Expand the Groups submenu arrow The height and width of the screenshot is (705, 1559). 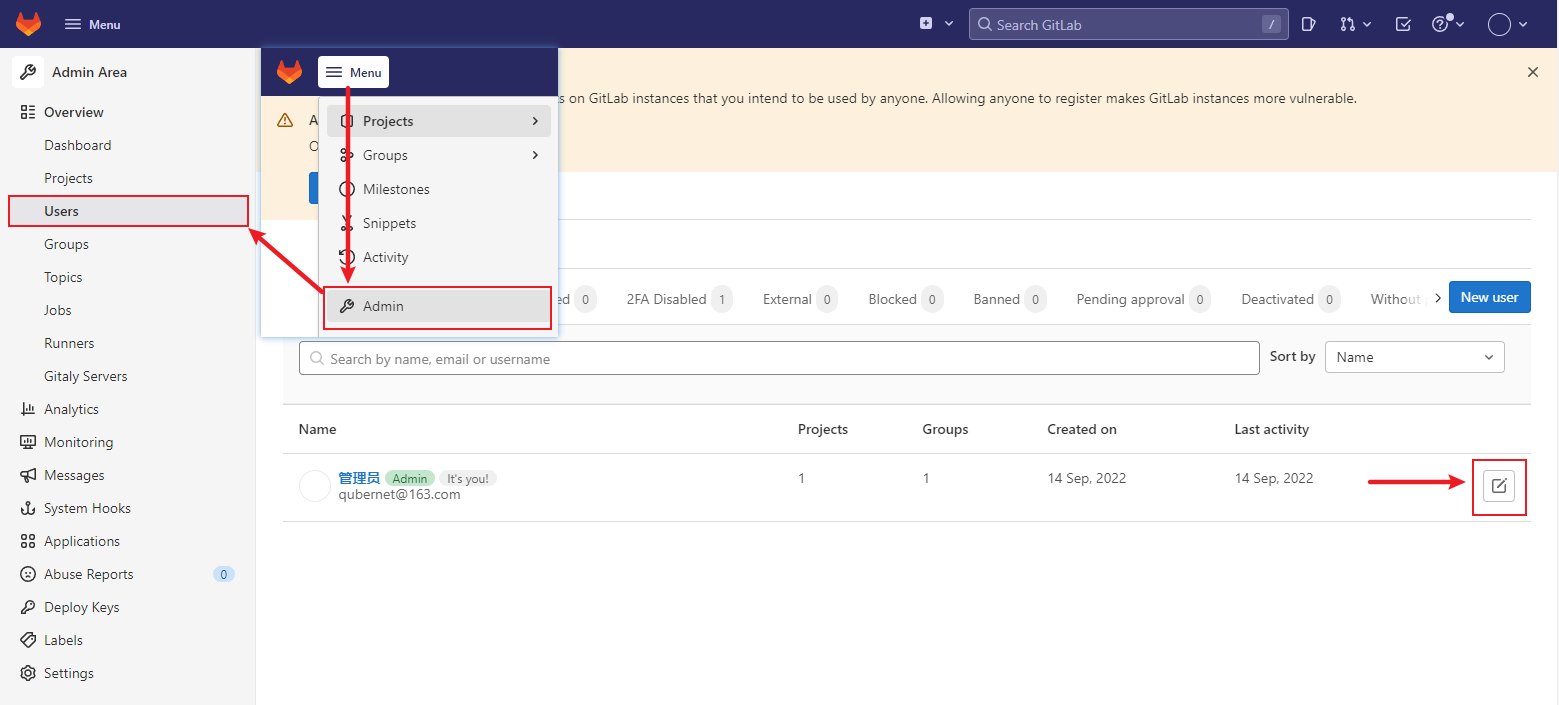point(535,155)
